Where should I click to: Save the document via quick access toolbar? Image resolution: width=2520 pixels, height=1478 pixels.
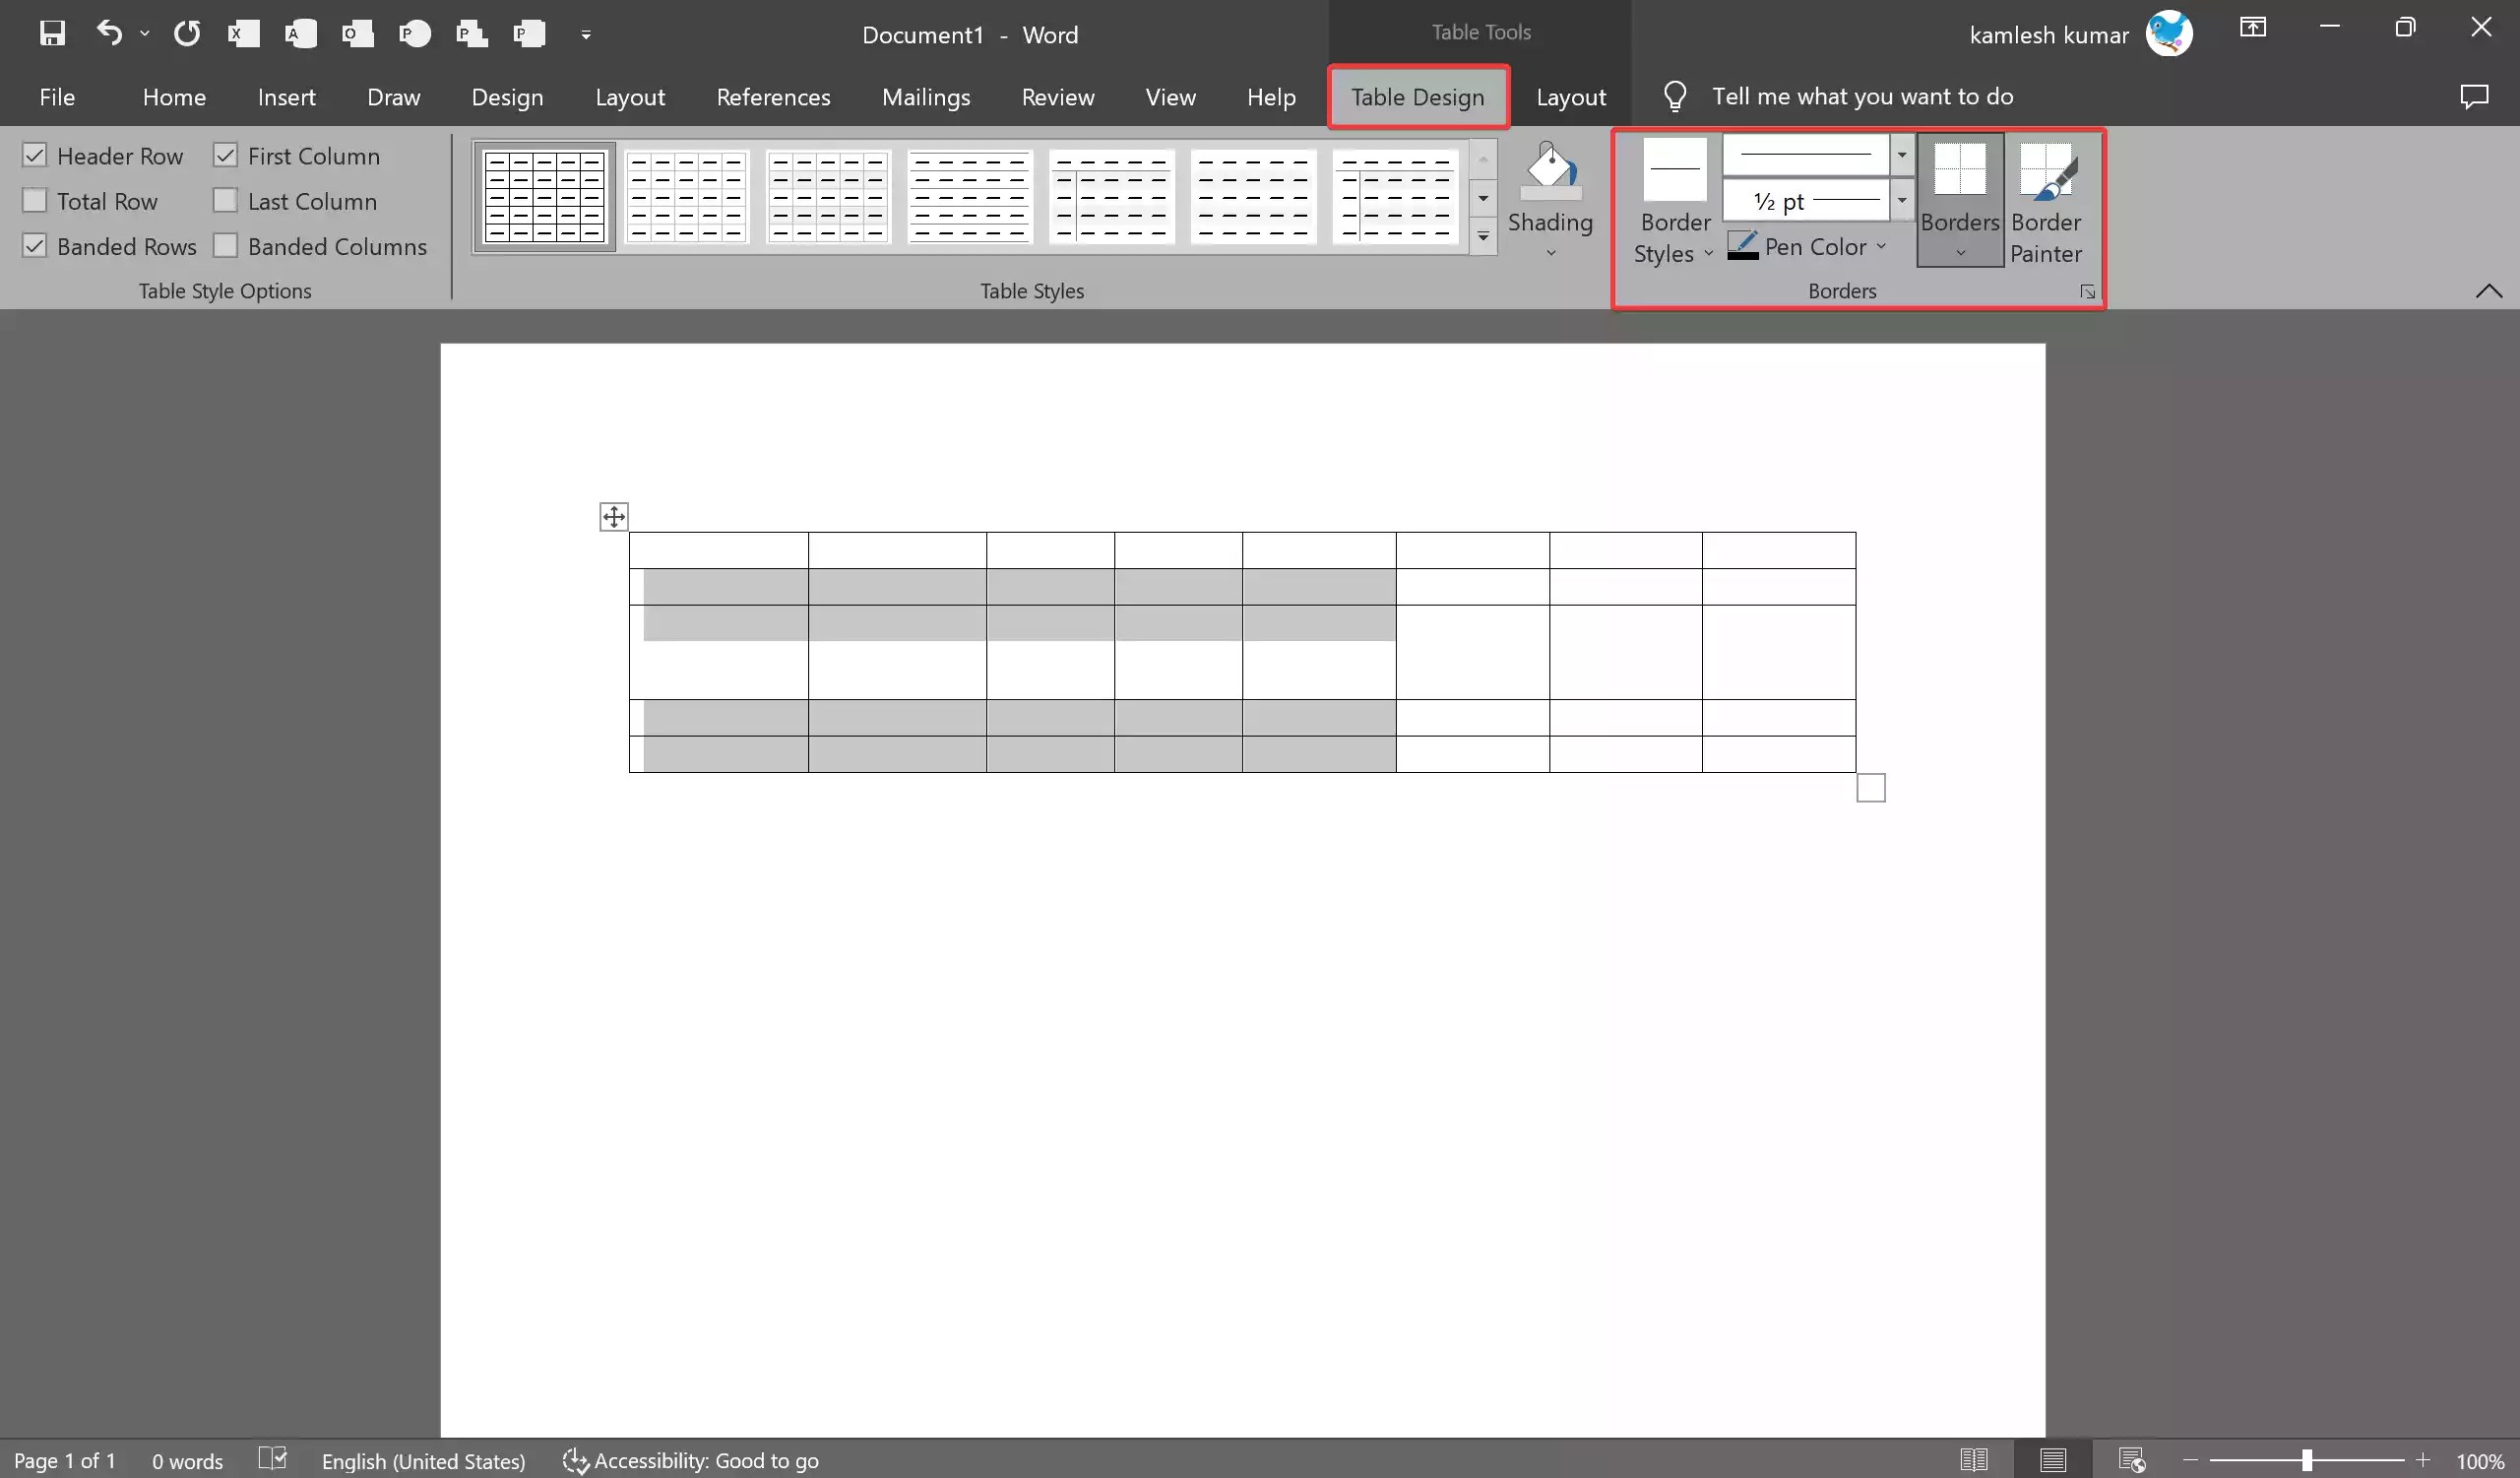(x=52, y=33)
